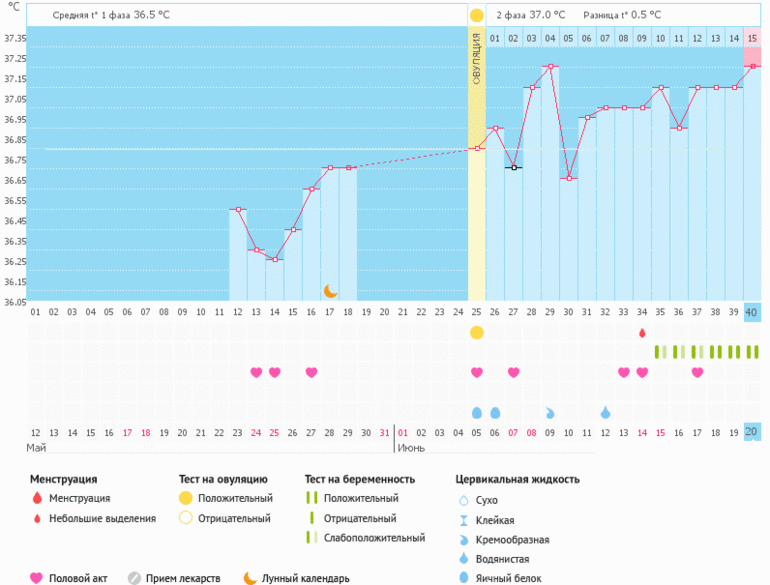Click the positive ovulation test circle on day 25

coord(476,332)
